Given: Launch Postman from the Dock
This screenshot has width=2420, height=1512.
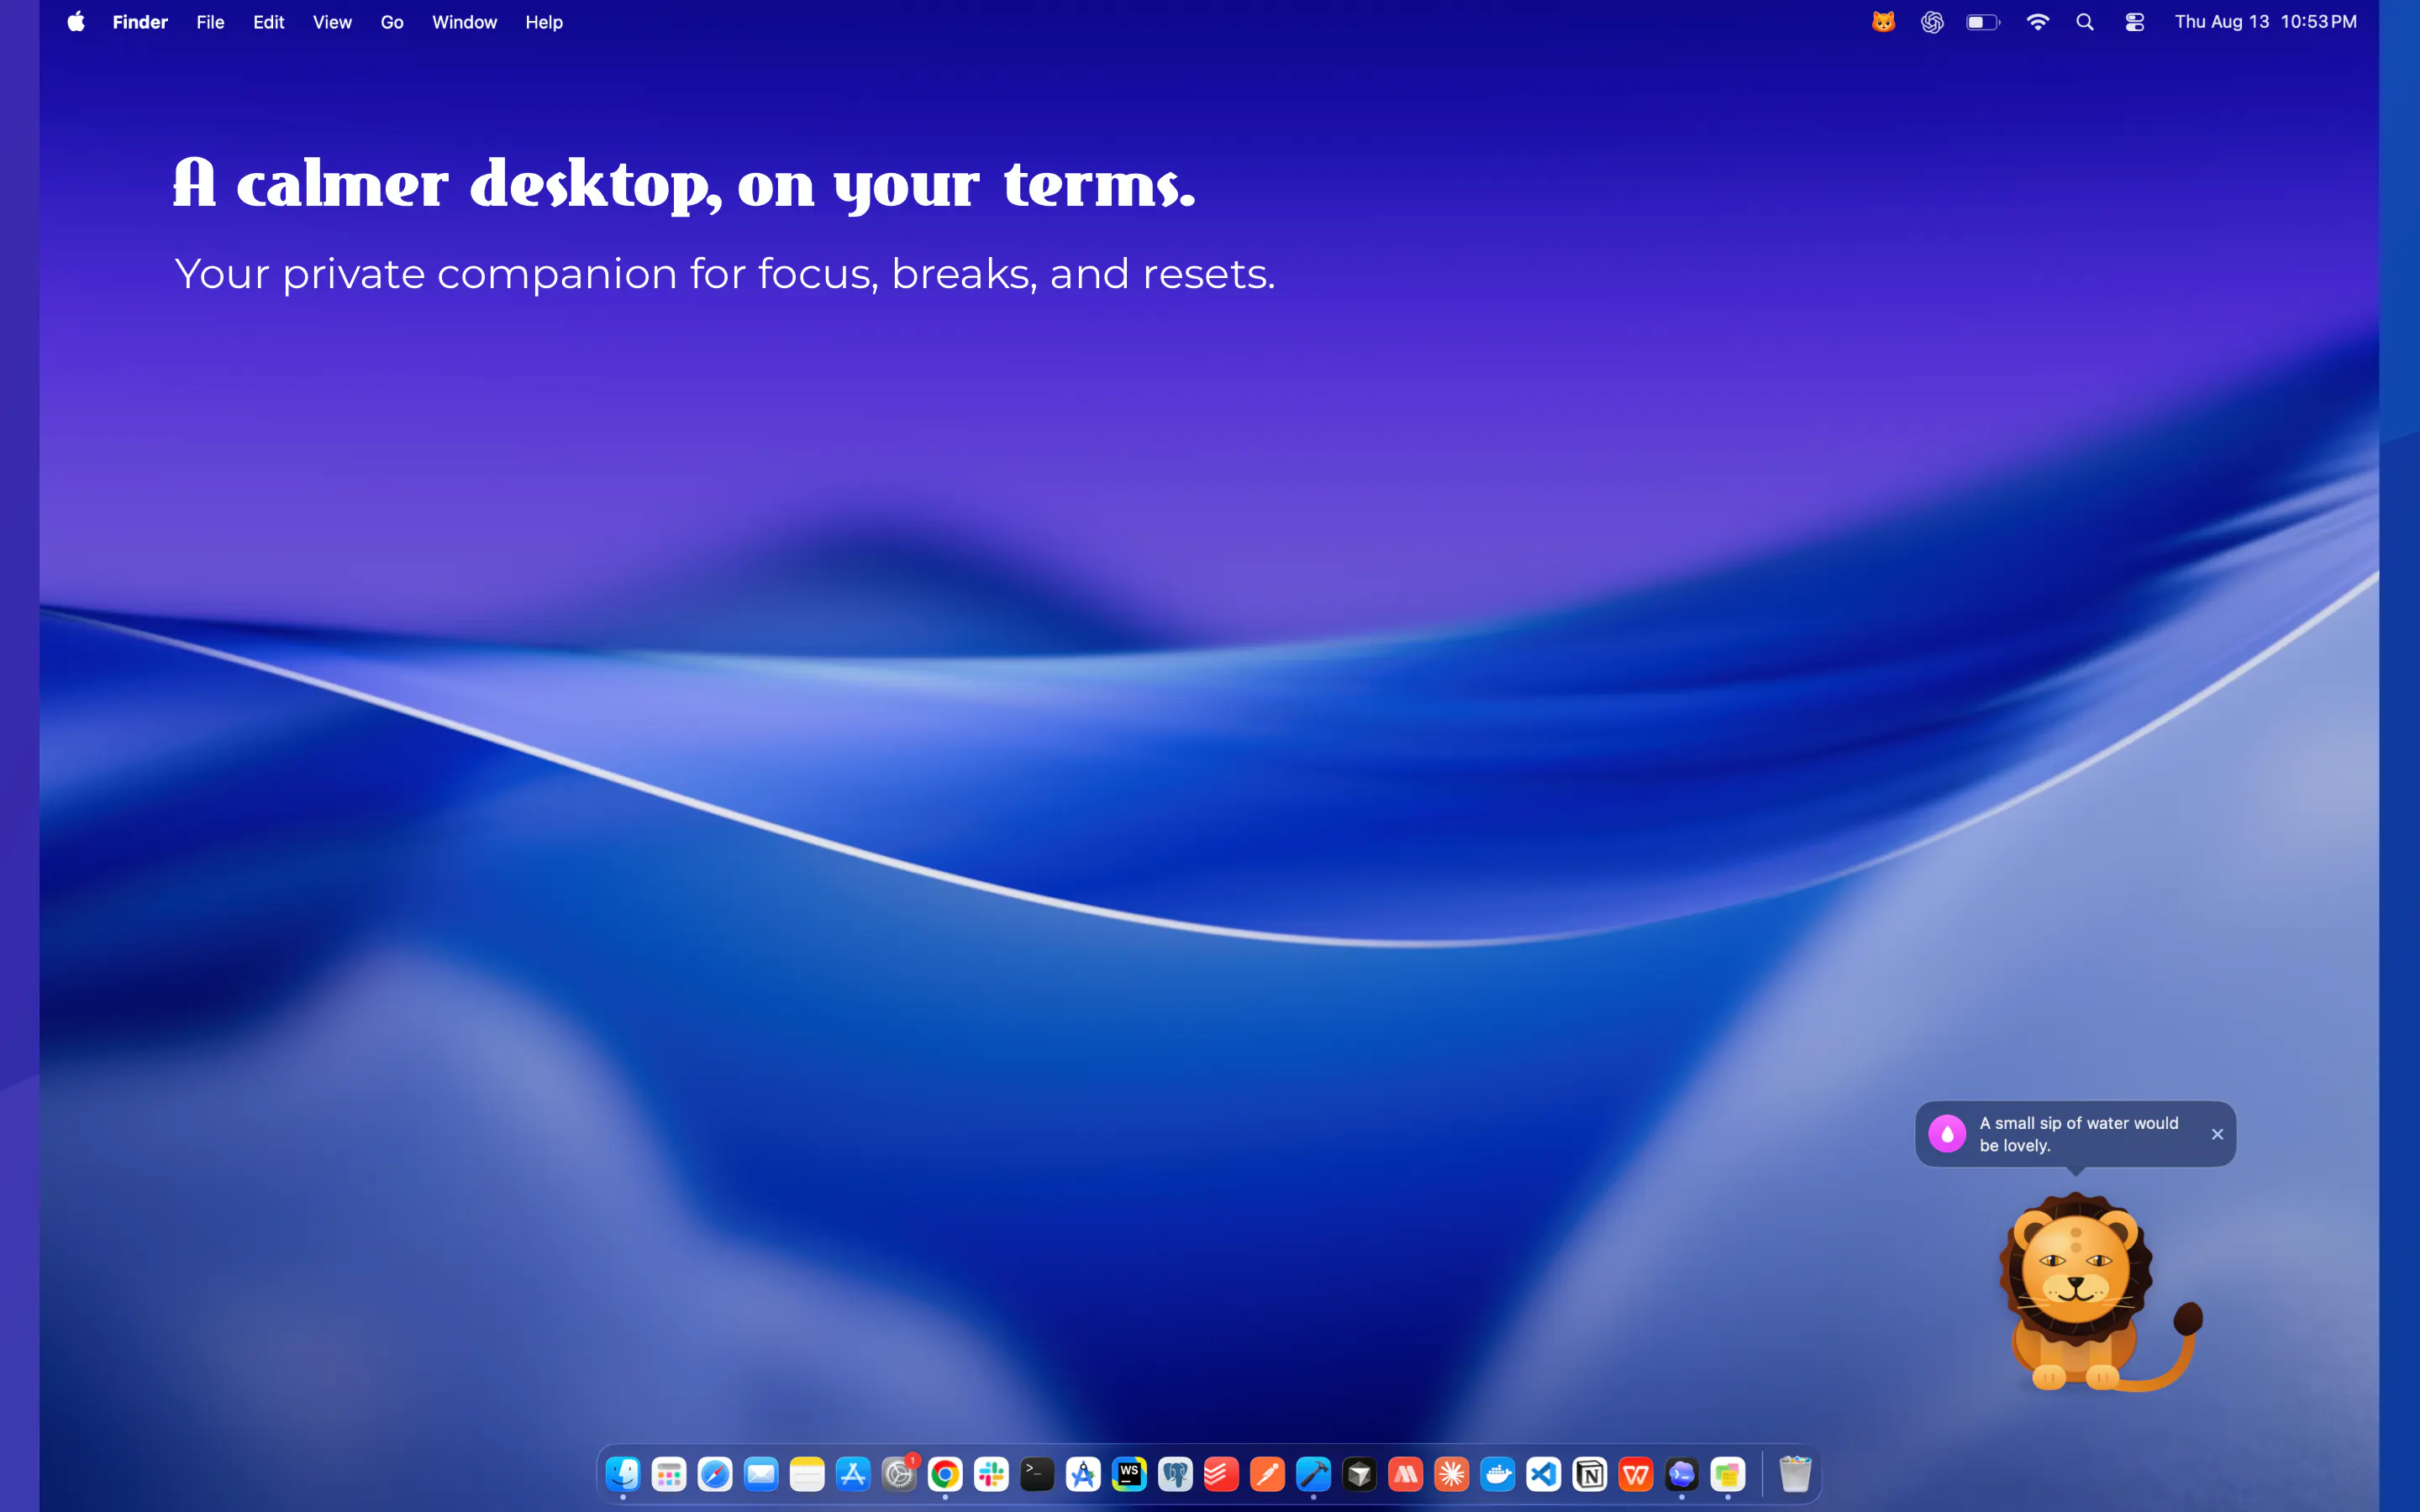Looking at the screenshot, I should pos(1267,1474).
